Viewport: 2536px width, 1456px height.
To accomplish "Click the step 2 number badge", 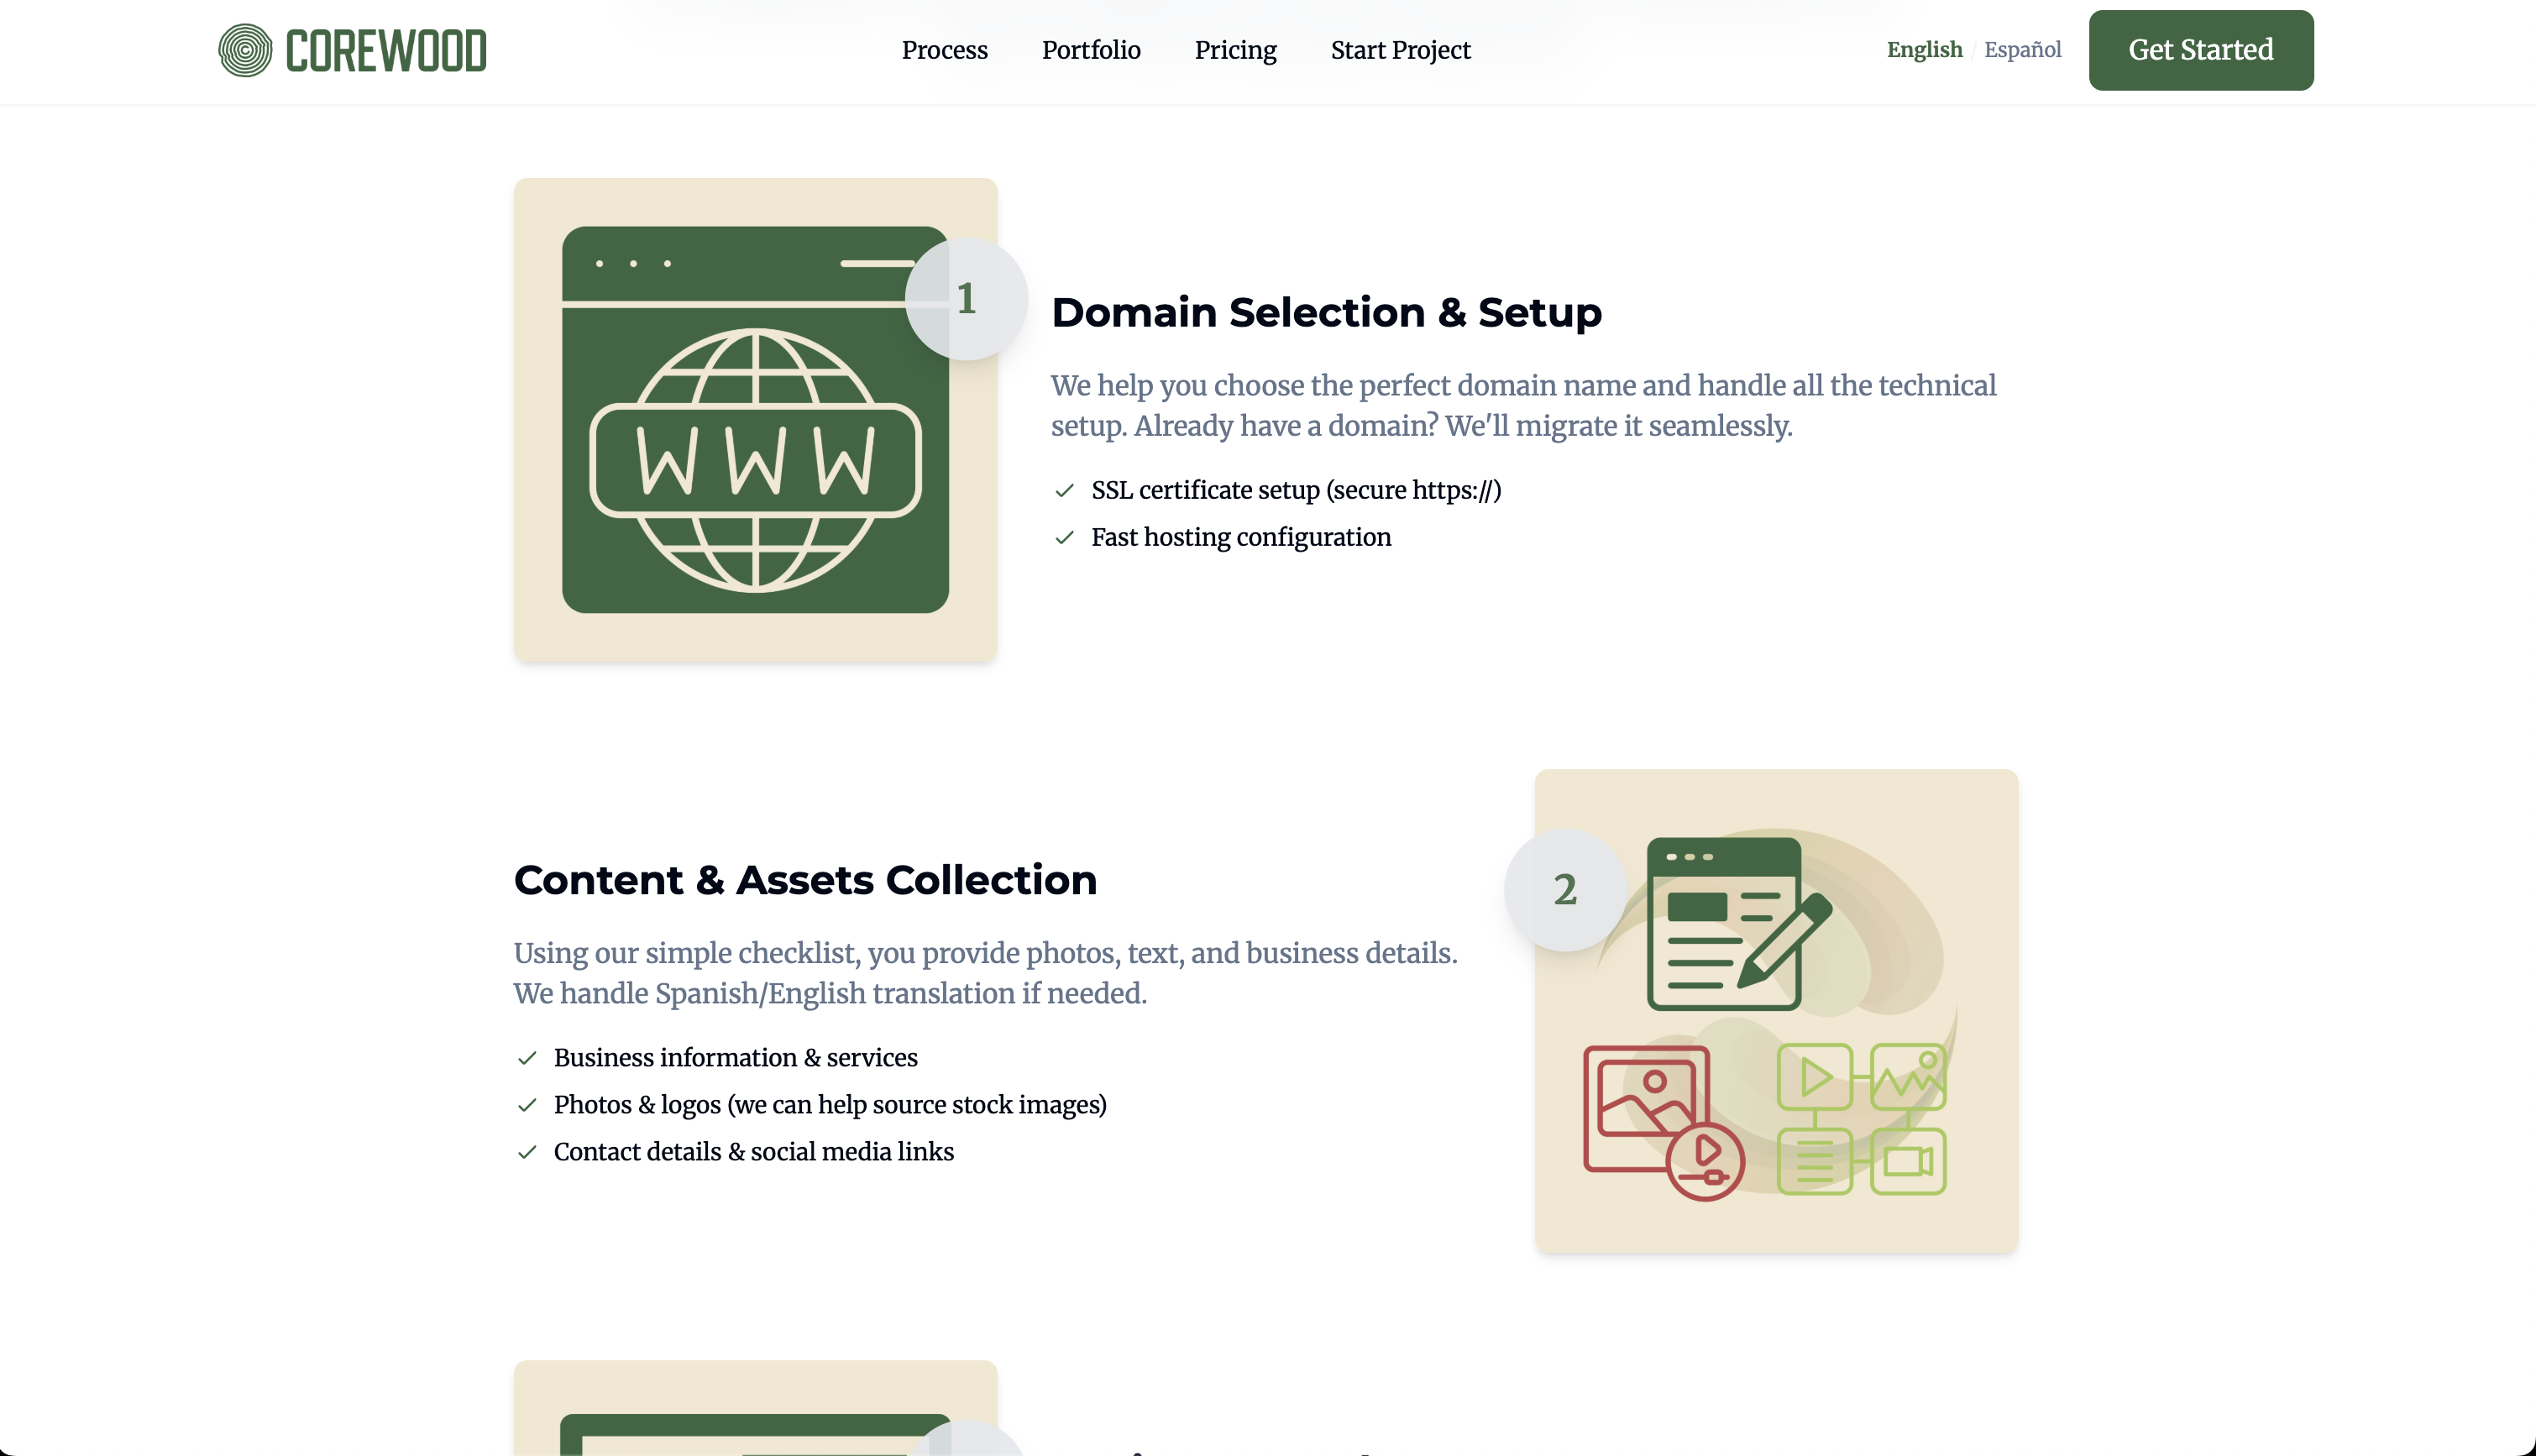I will tap(1566, 890).
